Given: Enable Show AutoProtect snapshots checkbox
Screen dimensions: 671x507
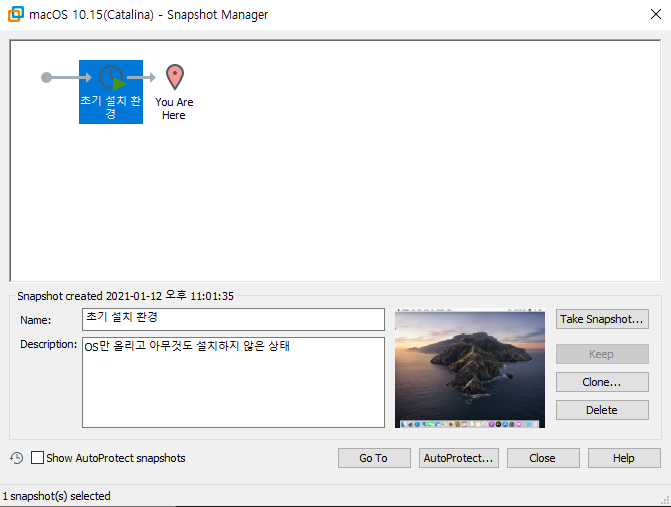Looking at the screenshot, I should pos(38,458).
